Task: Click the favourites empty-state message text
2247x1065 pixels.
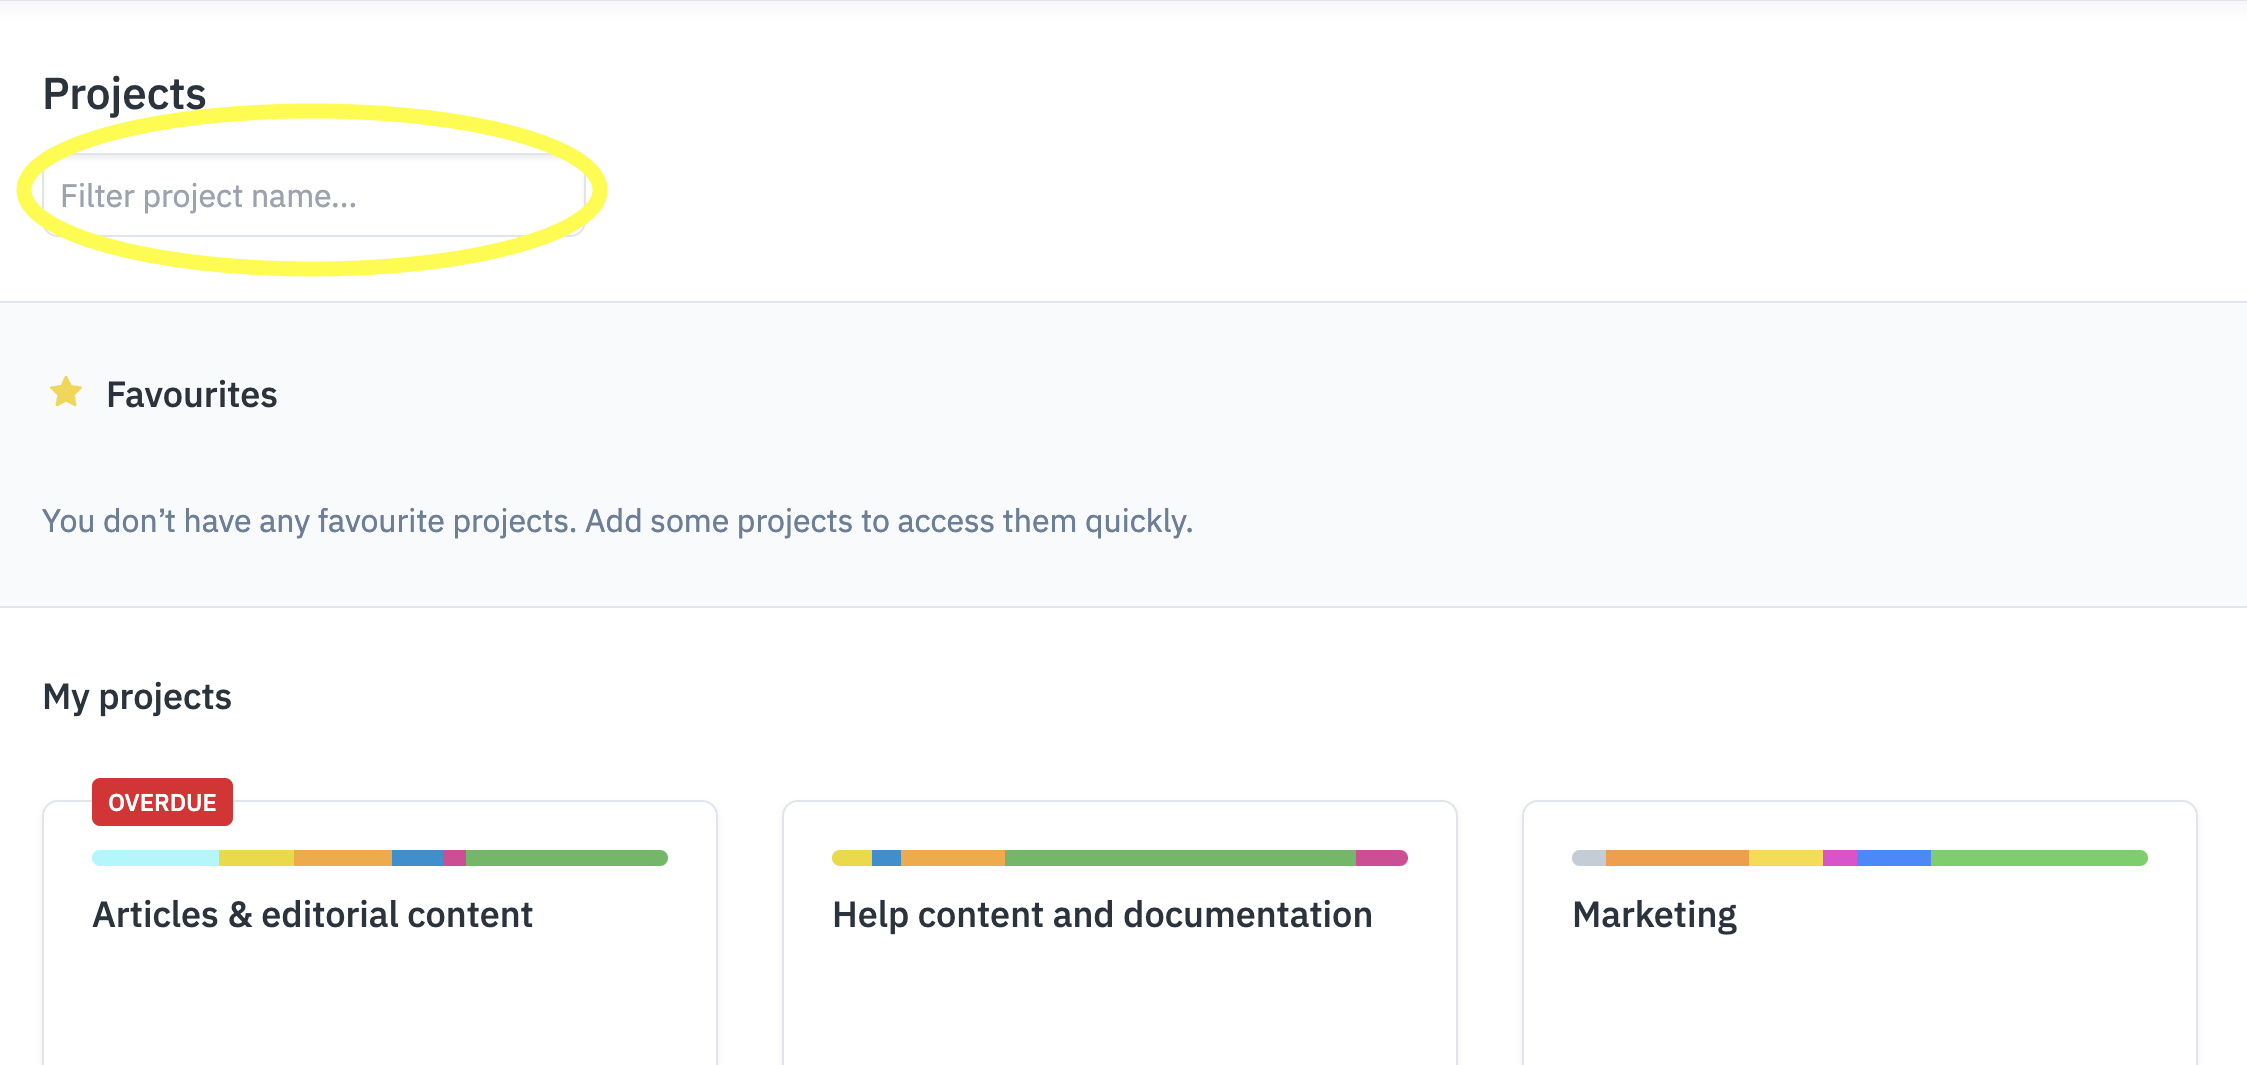Action: pyautogui.click(x=617, y=520)
